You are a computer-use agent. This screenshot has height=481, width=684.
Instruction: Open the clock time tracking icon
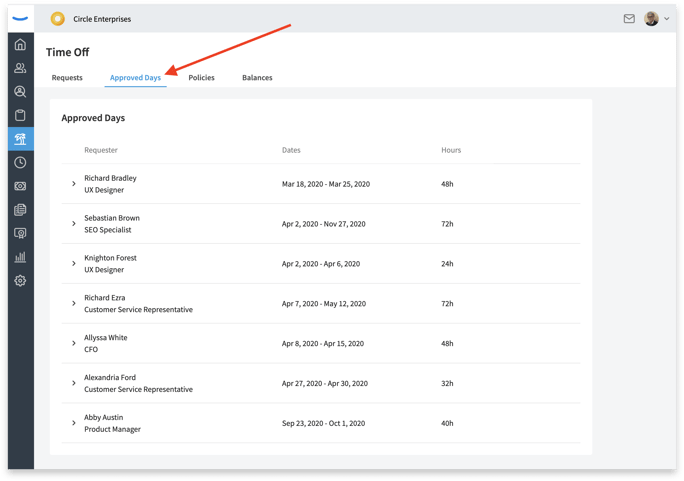[20, 162]
